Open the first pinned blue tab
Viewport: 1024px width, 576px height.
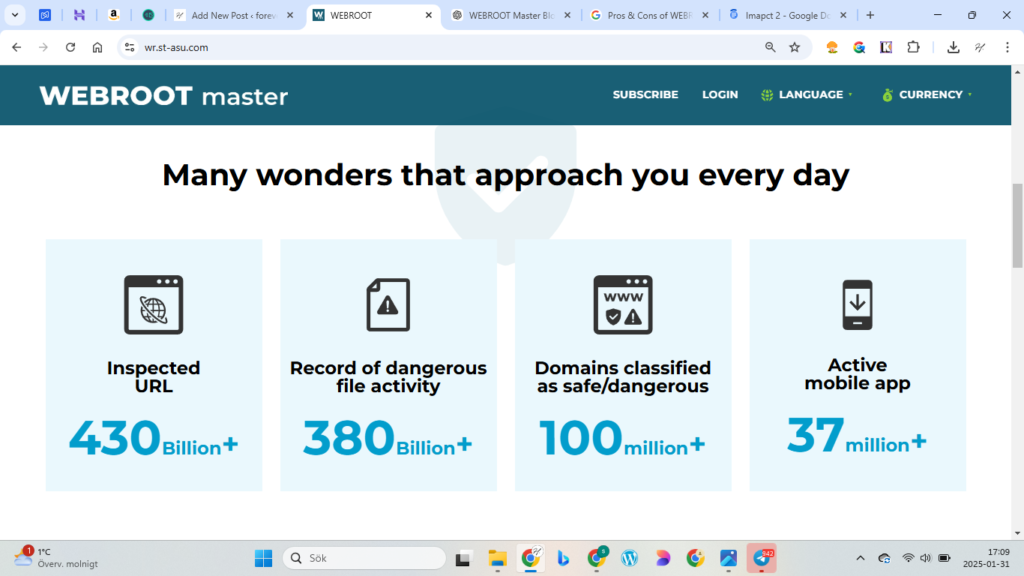pos(45,15)
